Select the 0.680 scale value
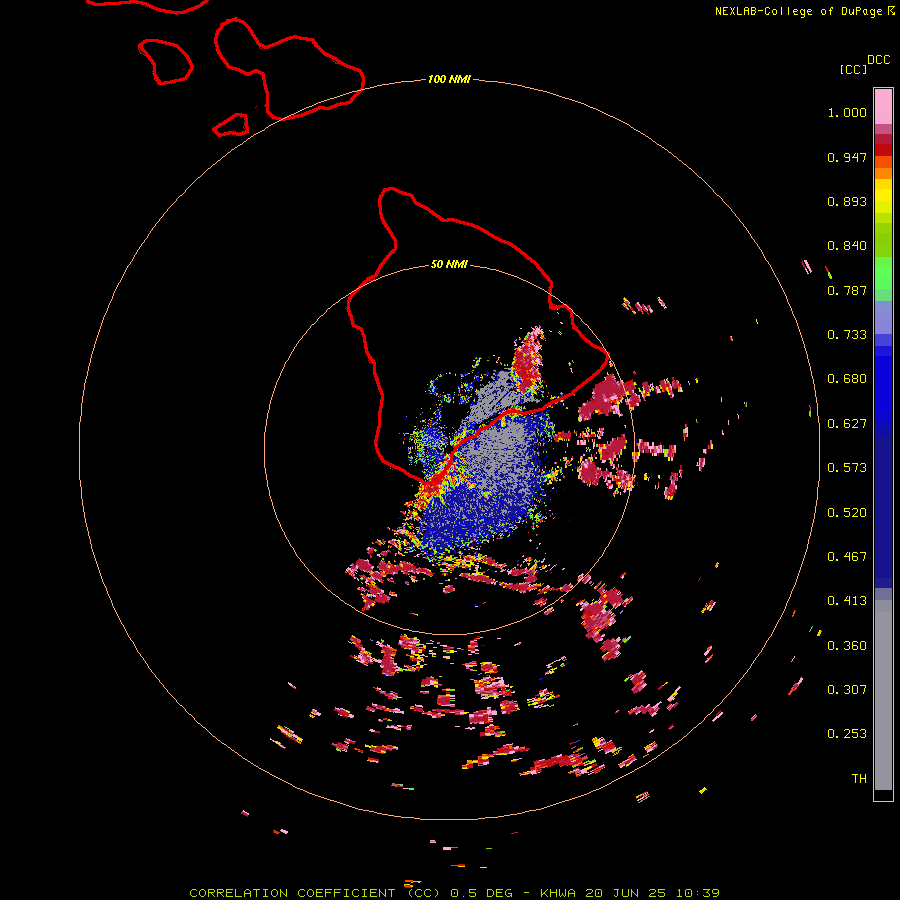Viewport: 900px width, 900px height. coord(847,379)
